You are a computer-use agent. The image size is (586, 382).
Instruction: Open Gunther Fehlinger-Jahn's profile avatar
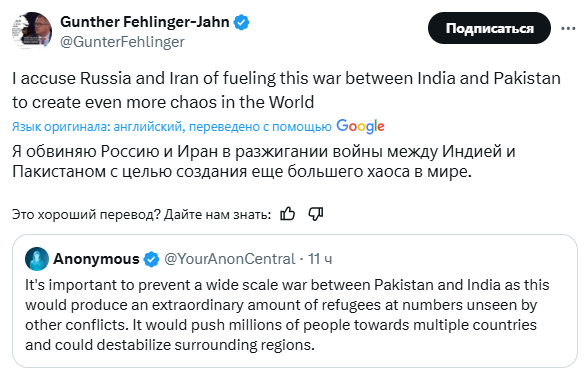(32, 31)
